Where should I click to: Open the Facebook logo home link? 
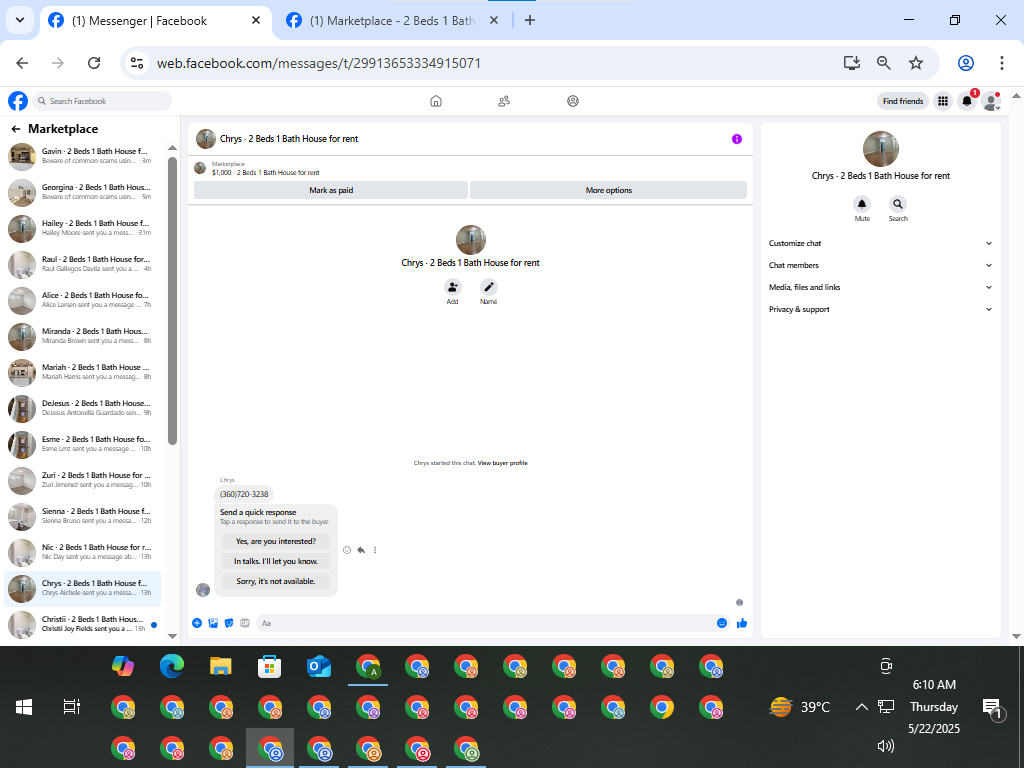pyautogui.click(x=18, y=101)
